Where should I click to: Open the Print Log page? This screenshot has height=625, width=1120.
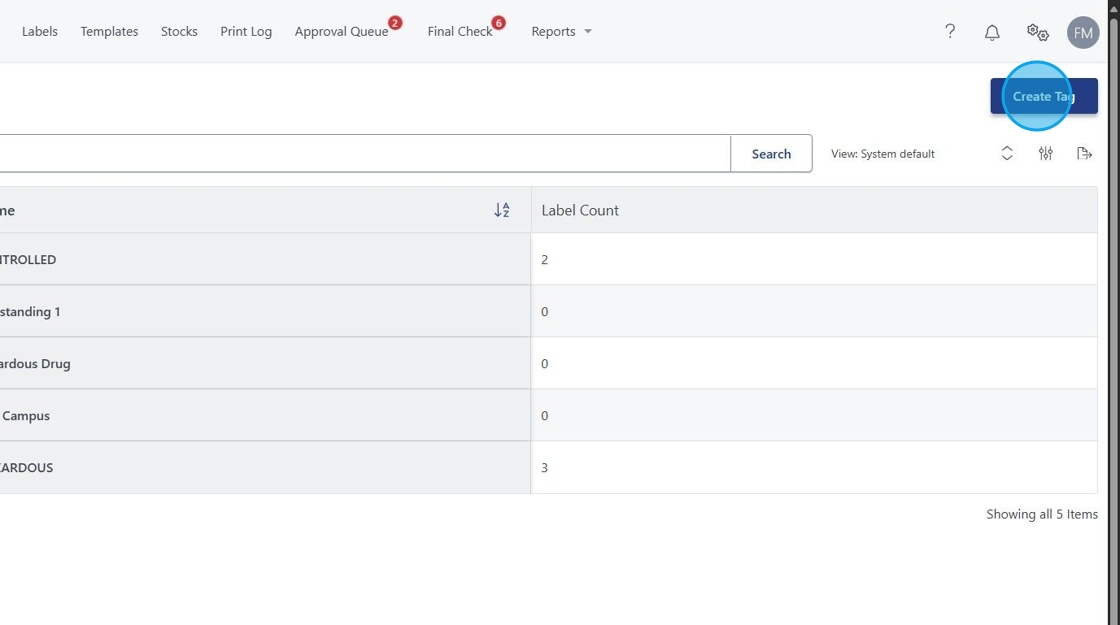coord(246,31)
